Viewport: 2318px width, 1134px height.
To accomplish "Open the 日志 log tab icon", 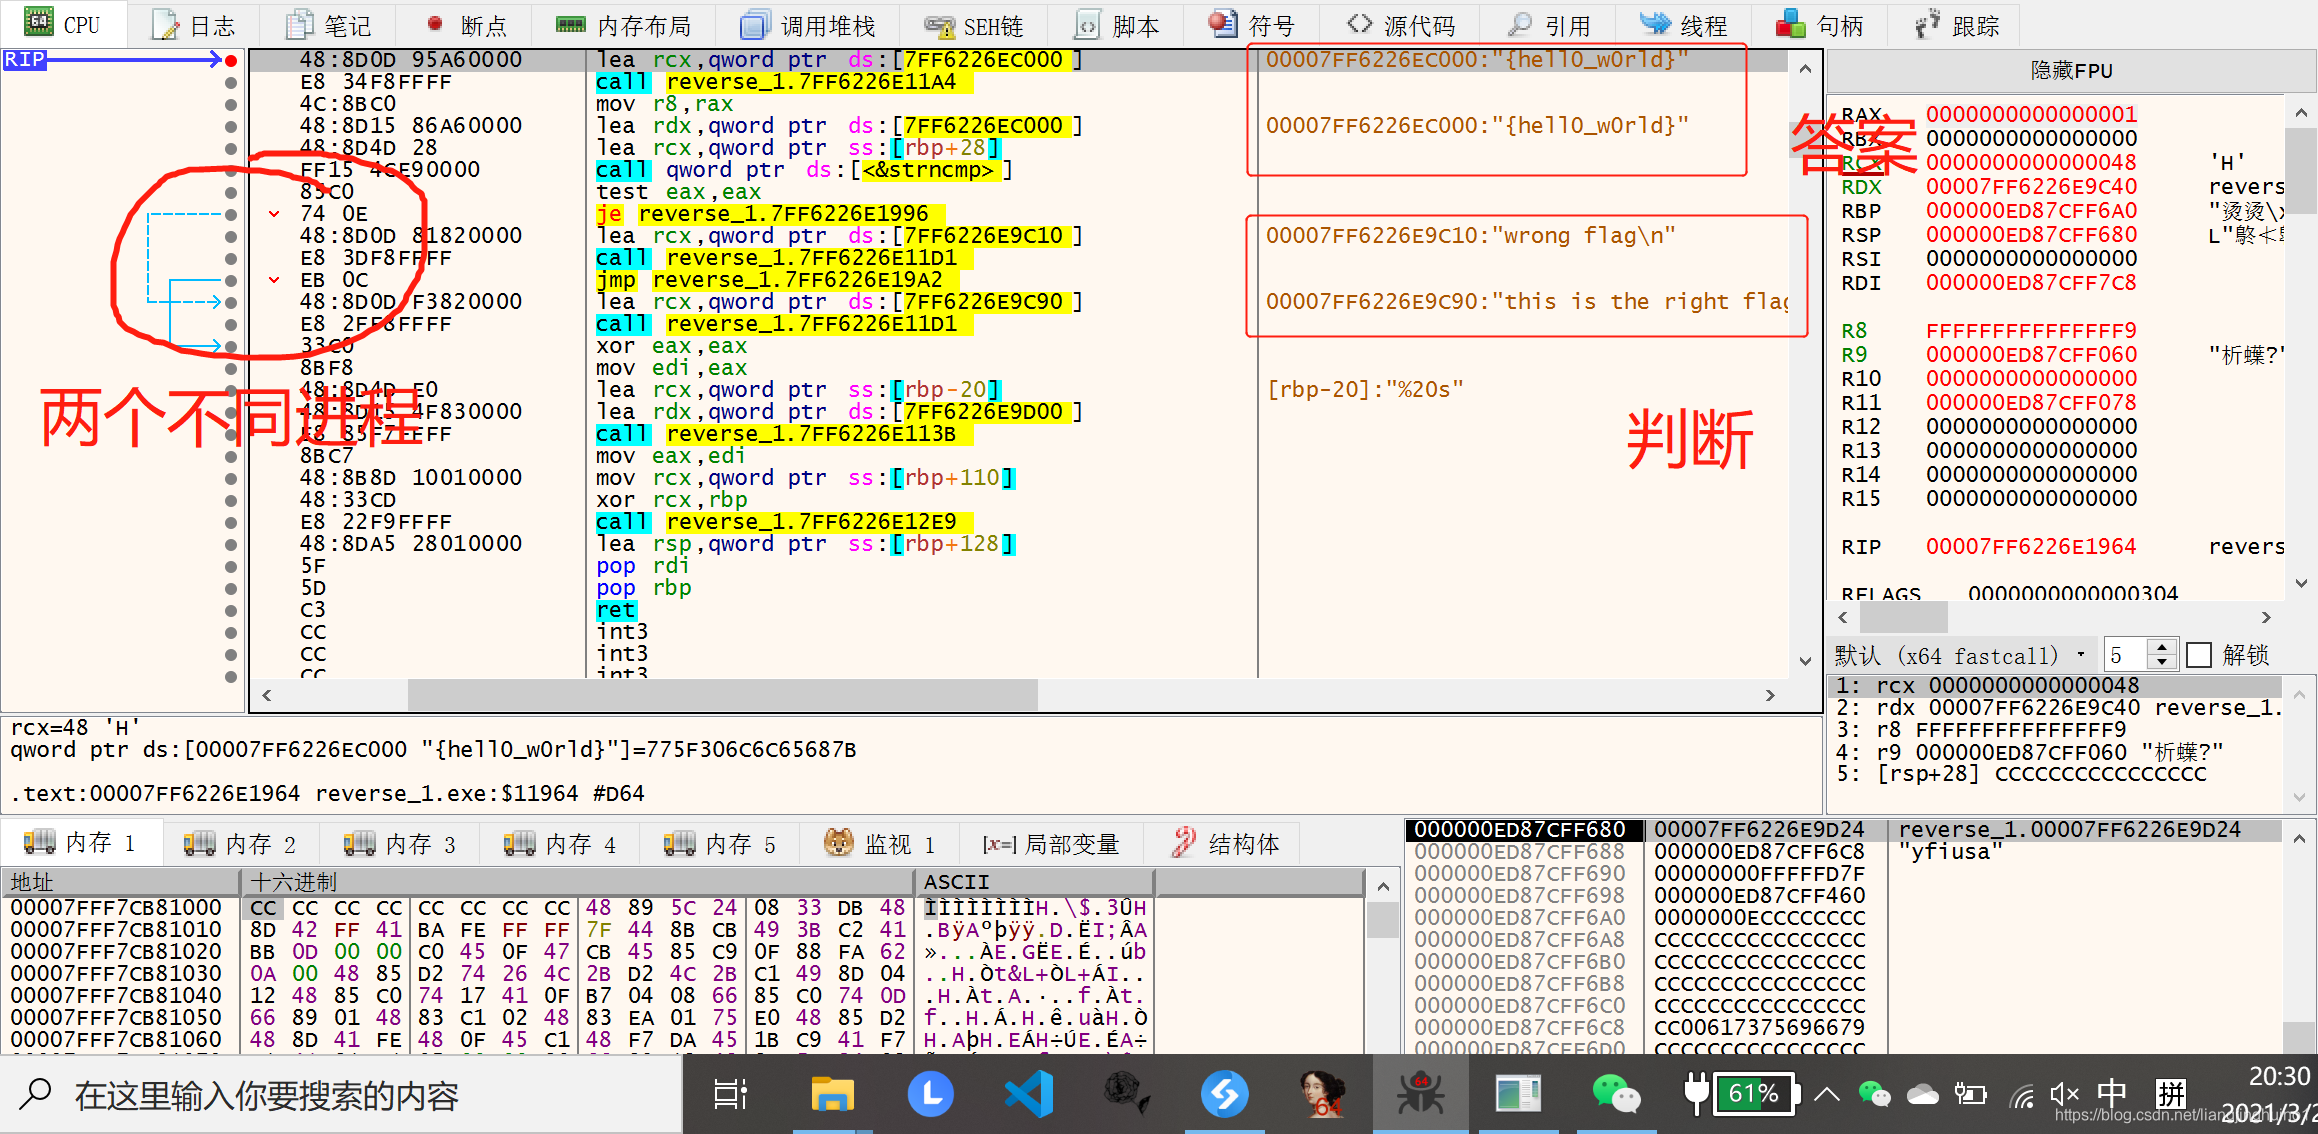I will click(165, 25).
